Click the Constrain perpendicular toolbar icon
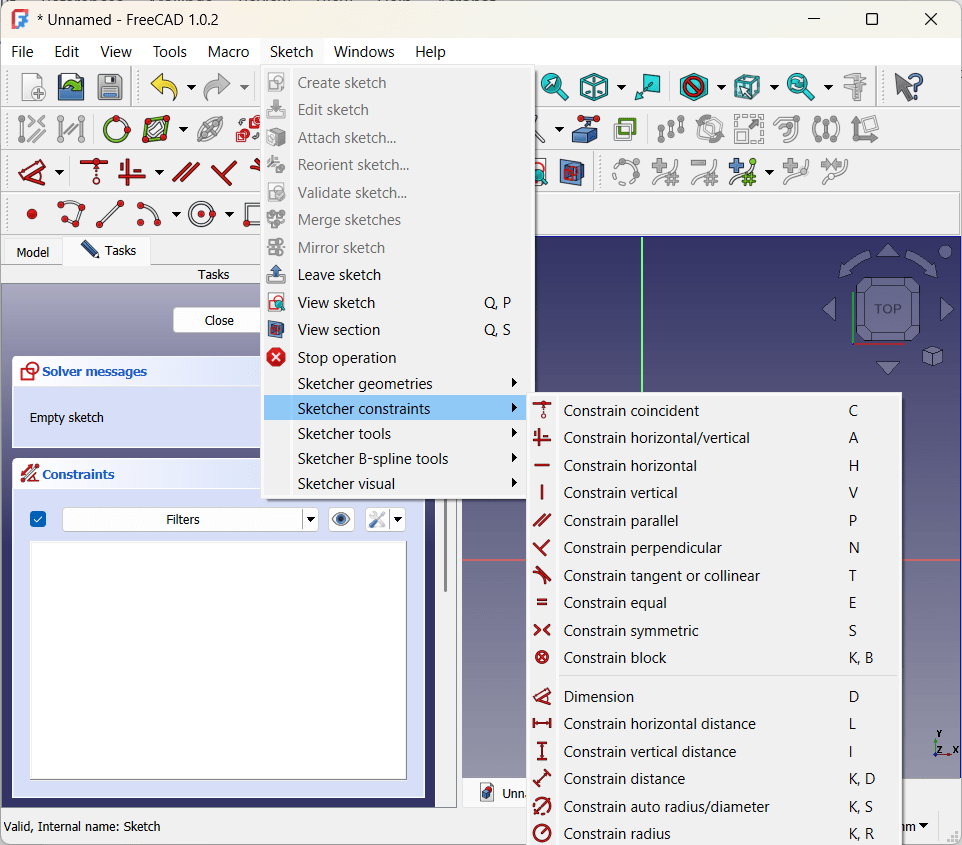The image size is (962, 845). click(224, 172)
